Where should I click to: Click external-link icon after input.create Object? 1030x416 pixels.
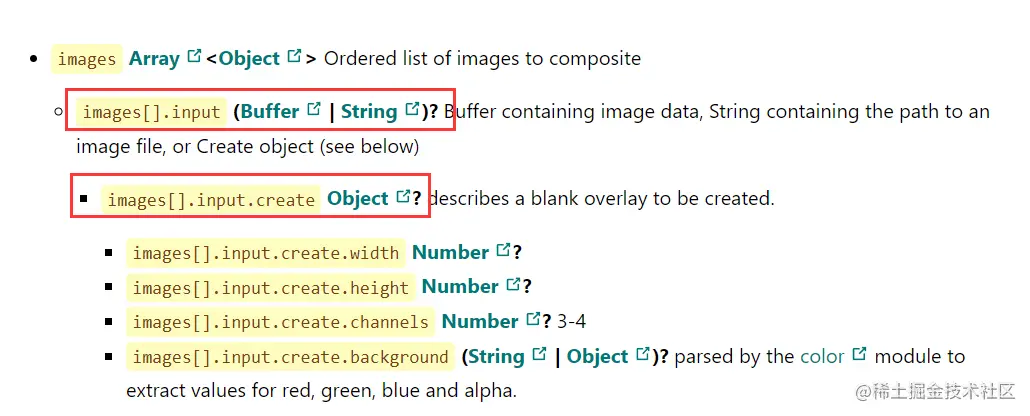point(403,196)
